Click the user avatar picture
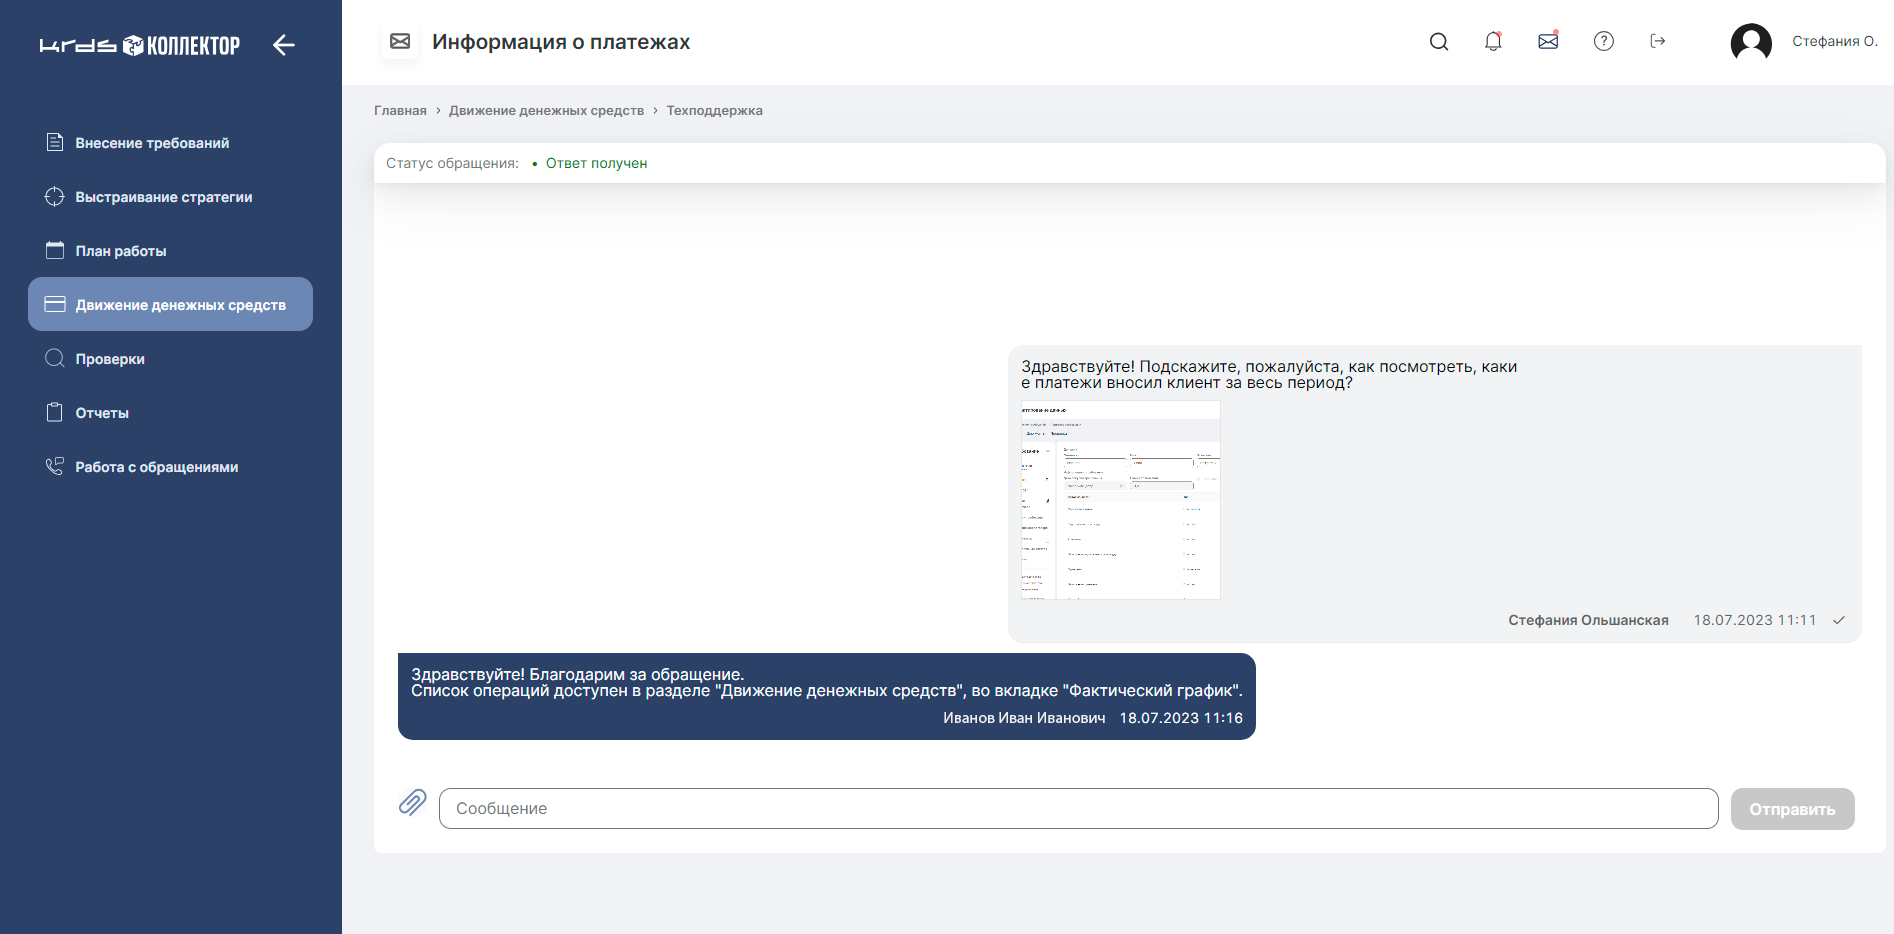 1750,42
